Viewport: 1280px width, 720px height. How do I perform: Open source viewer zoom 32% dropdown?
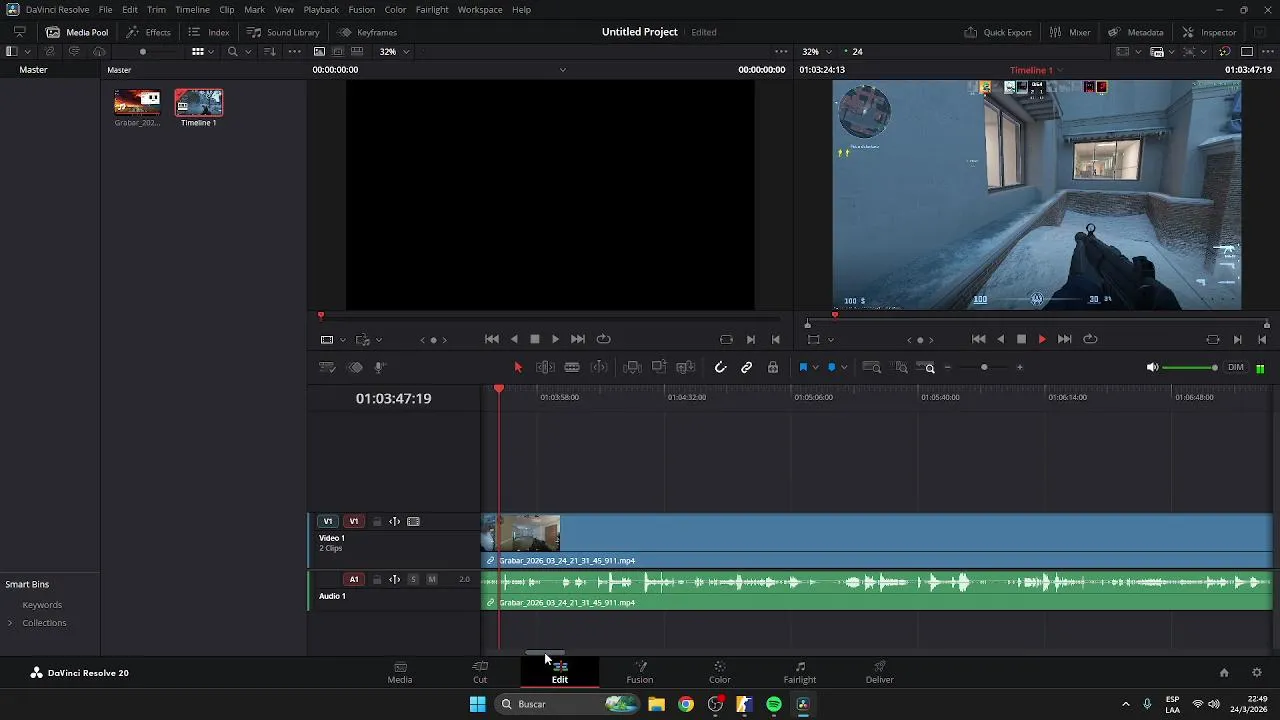coord(395,51)
